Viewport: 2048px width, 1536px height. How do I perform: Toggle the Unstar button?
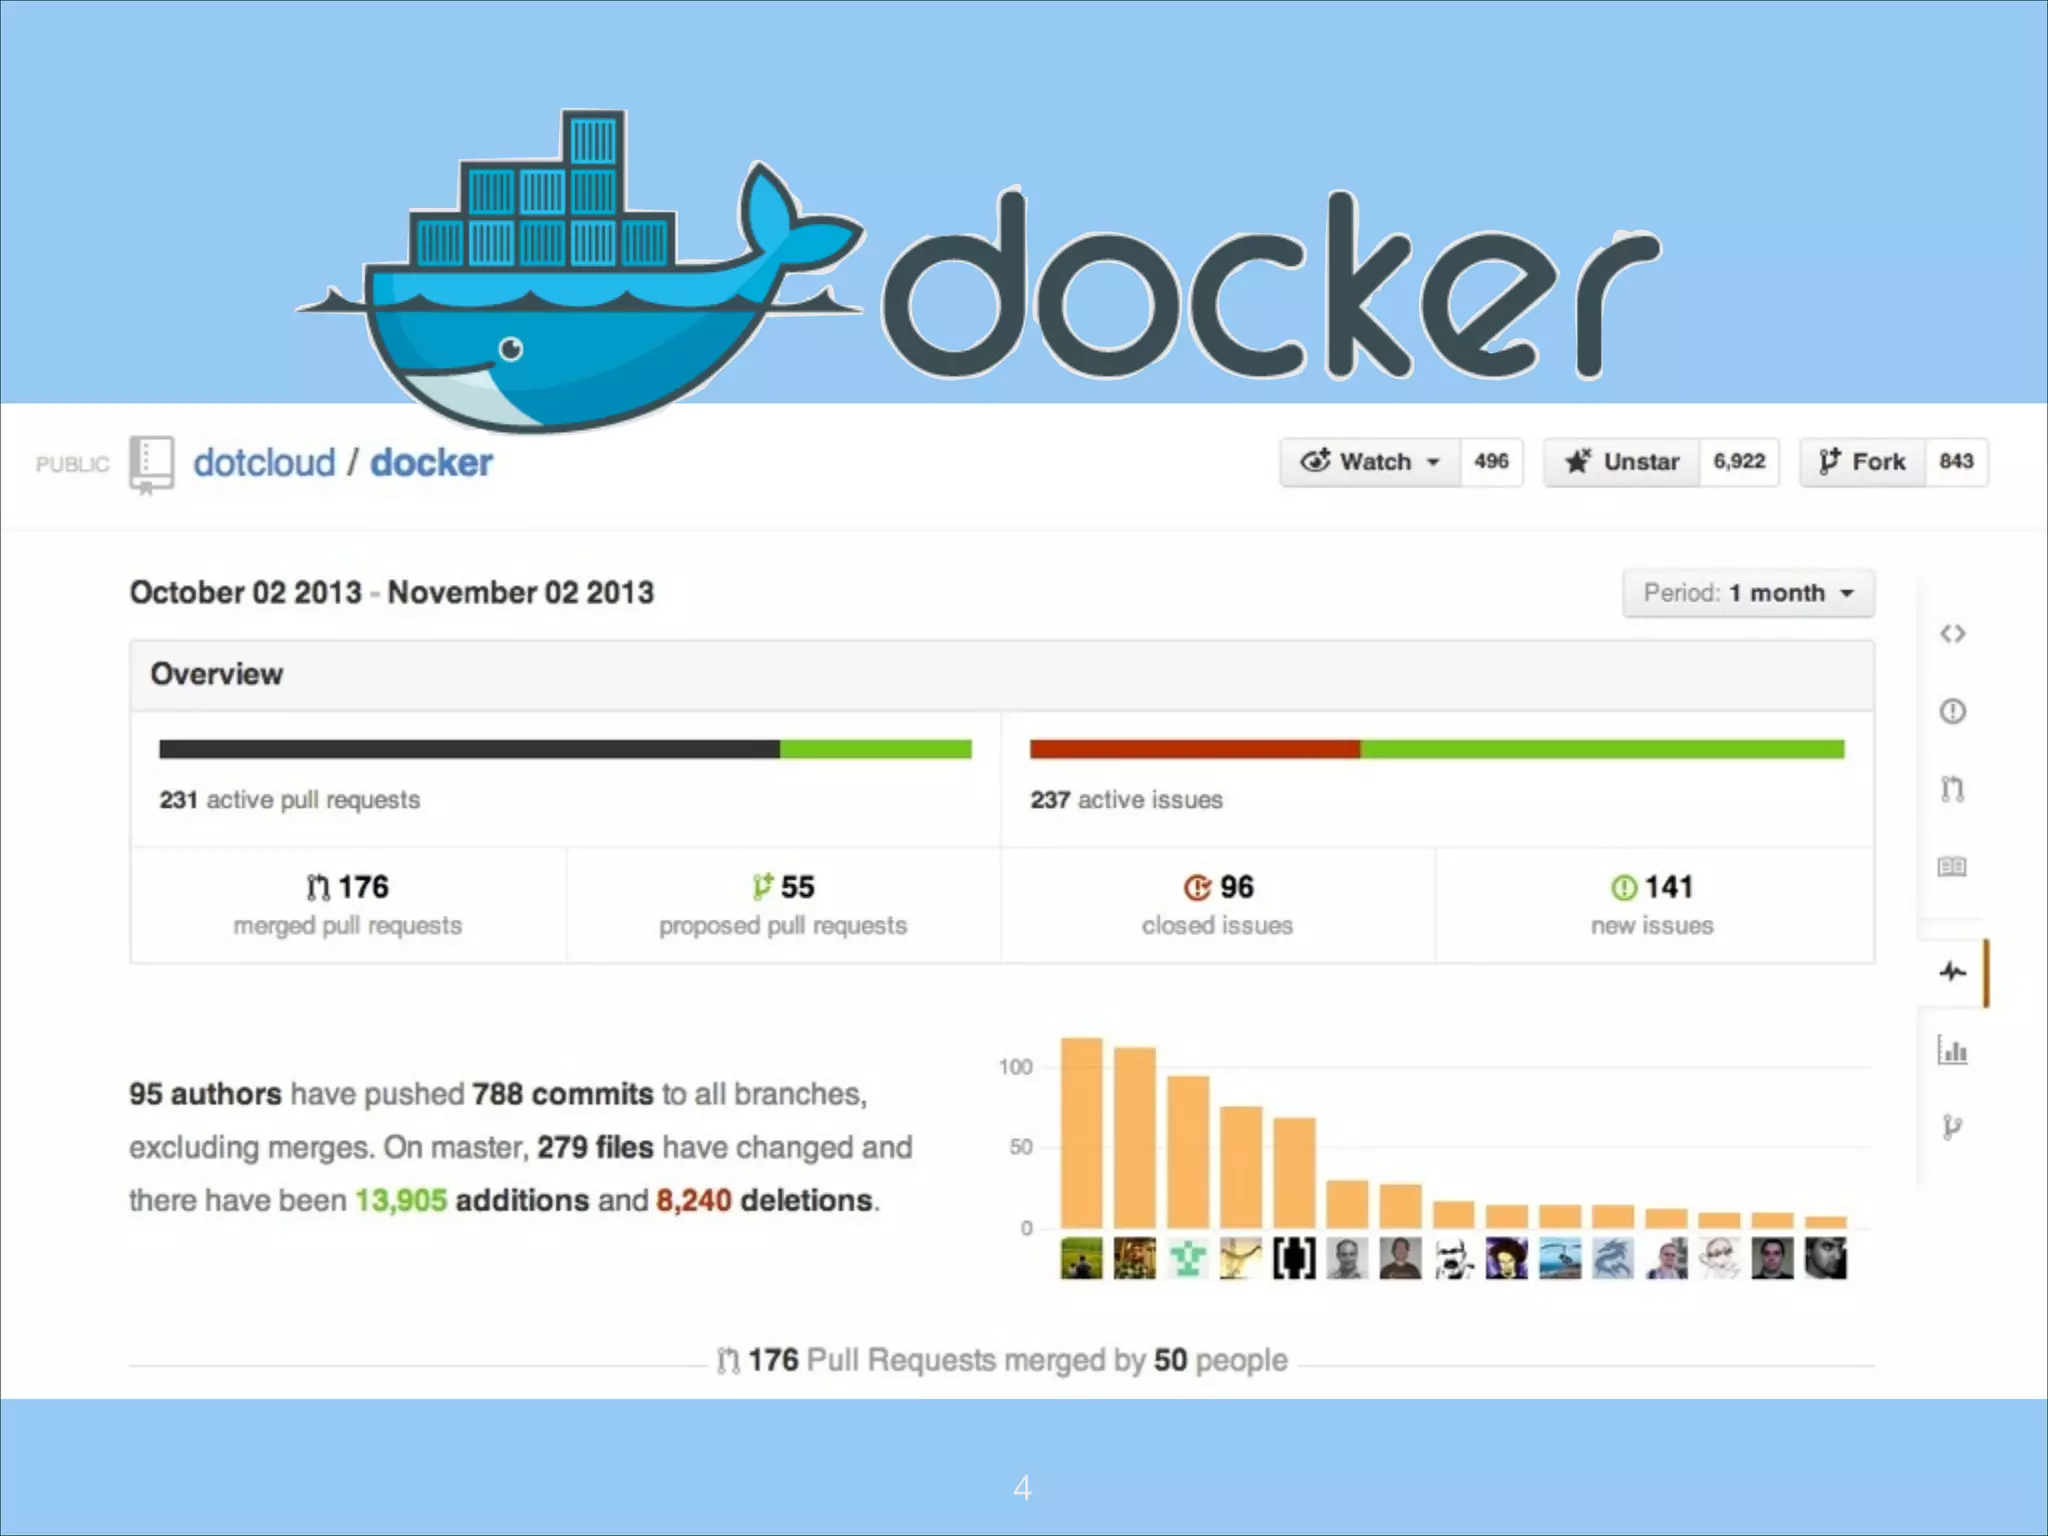(1622, 462)
